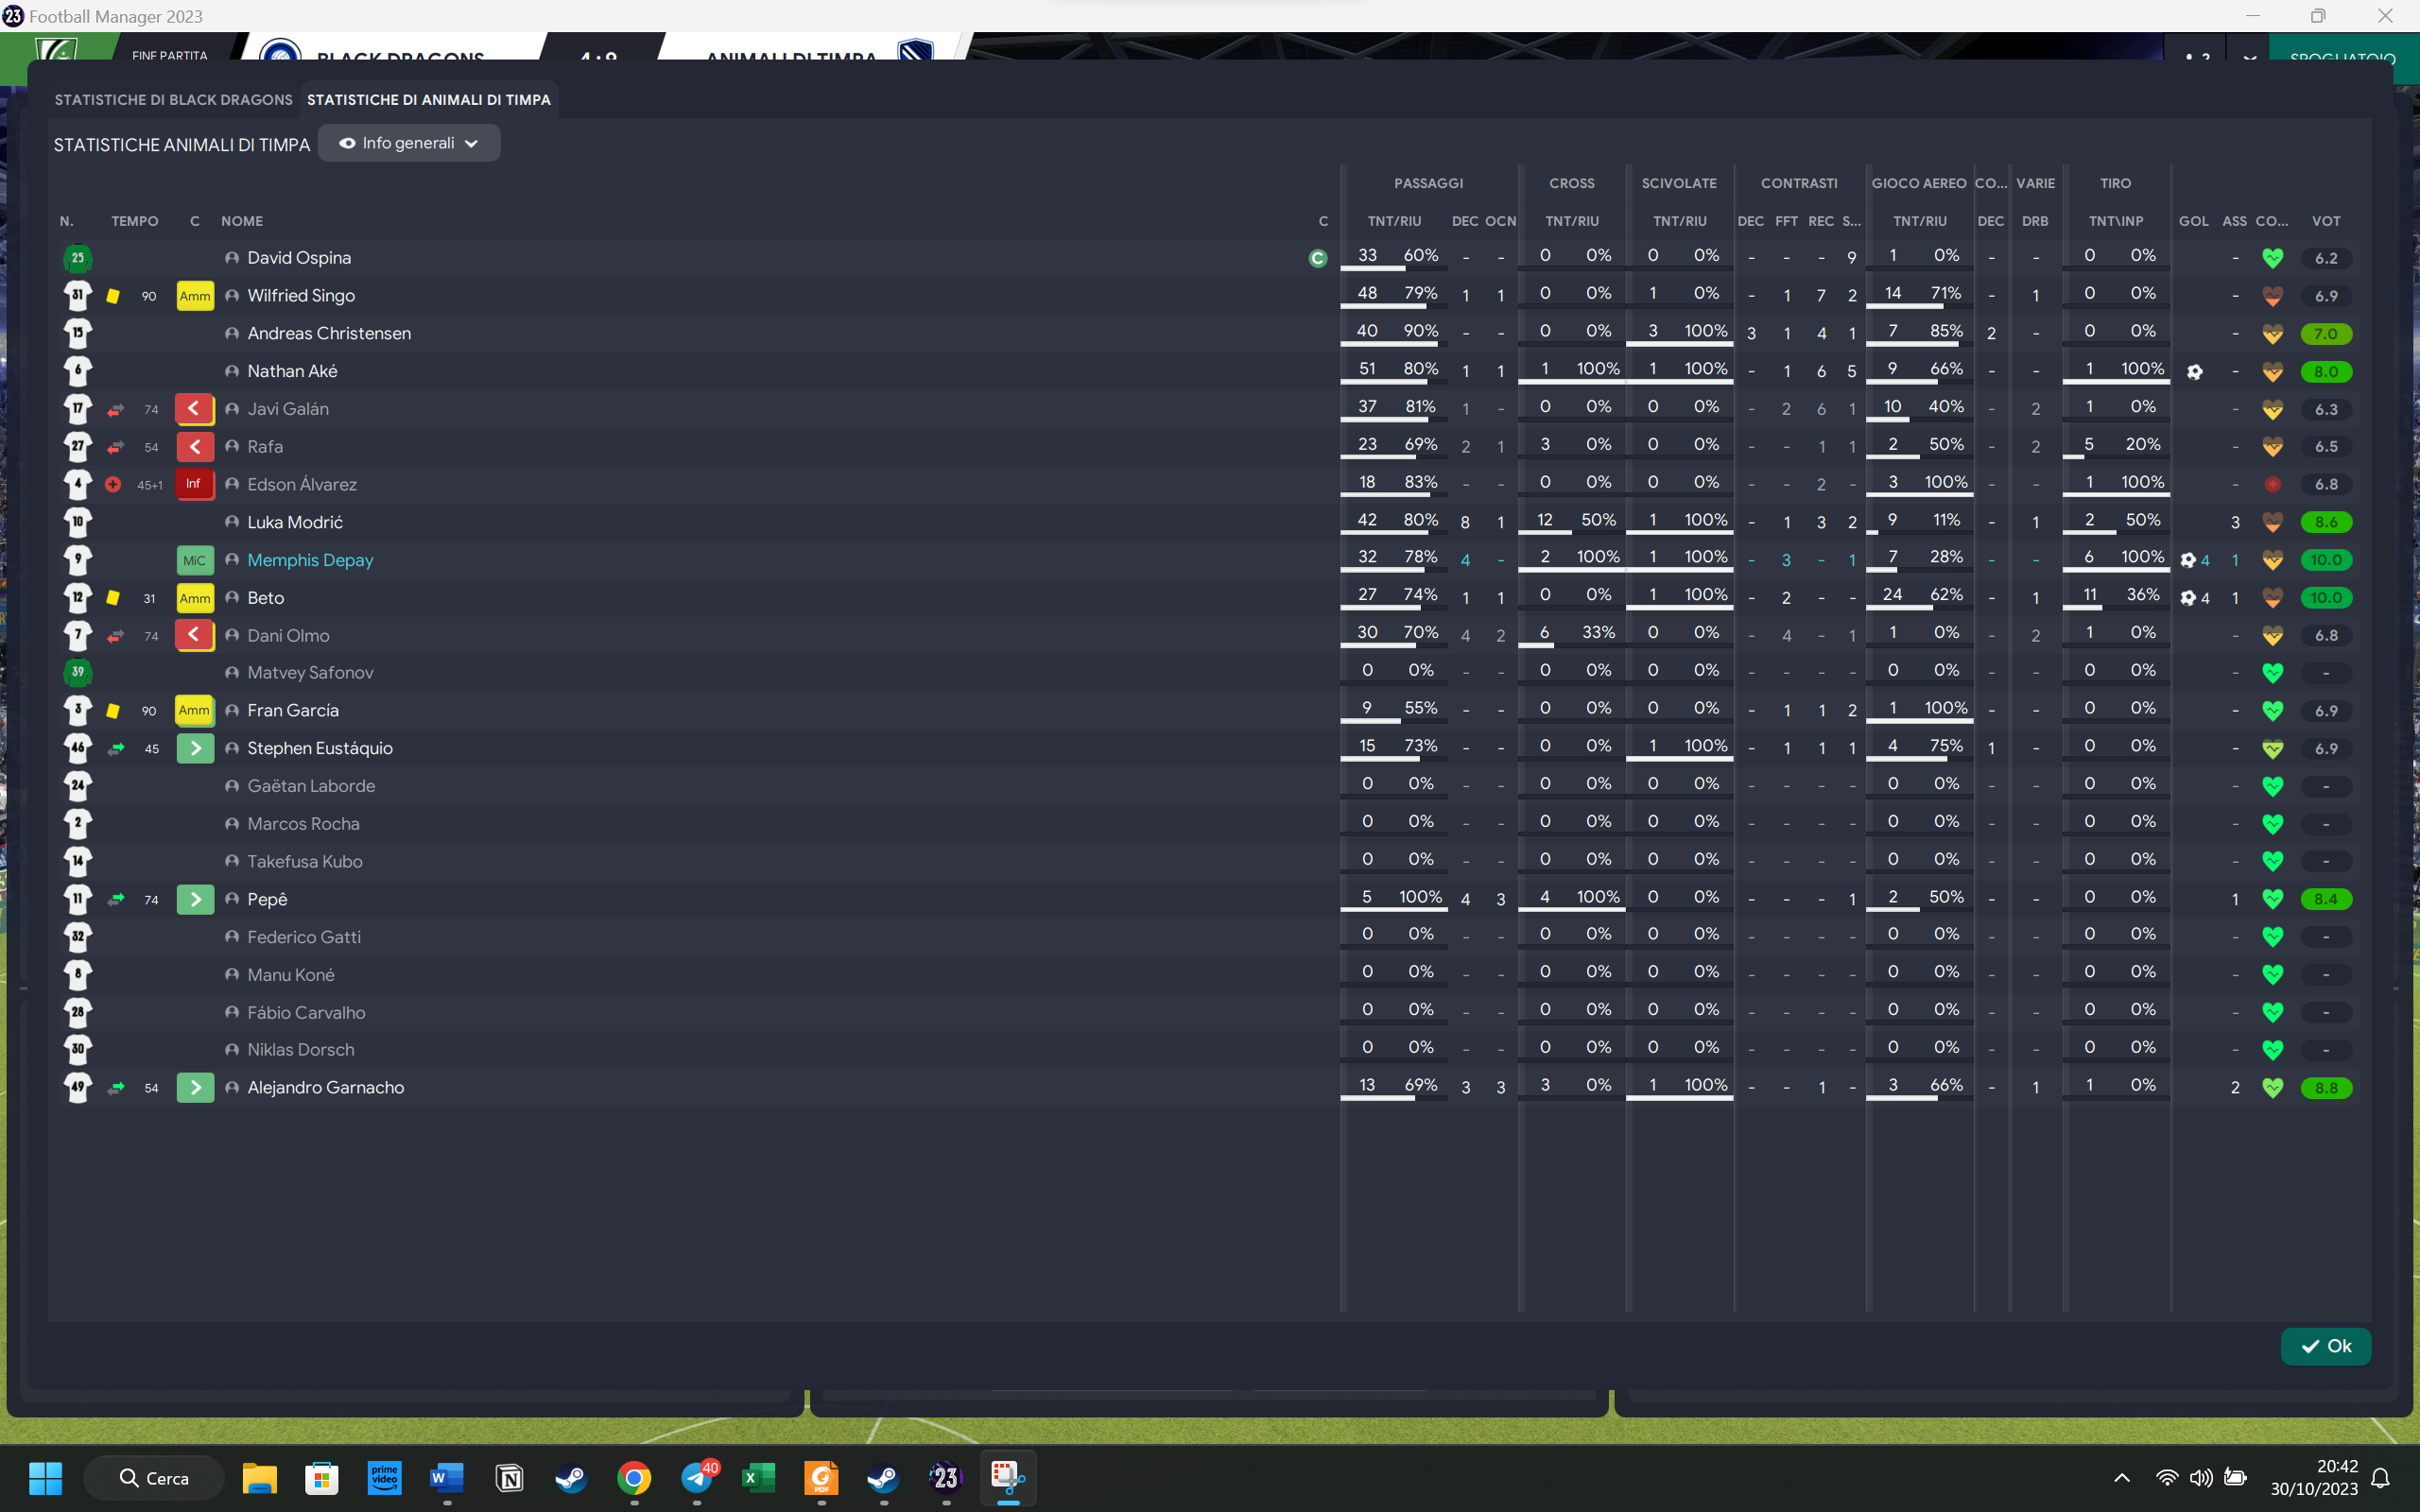Viewport: 2420px width, 1512px height.
Task: Open Google Chrome from the taskbar
Action: click(x=634, y=1478)
